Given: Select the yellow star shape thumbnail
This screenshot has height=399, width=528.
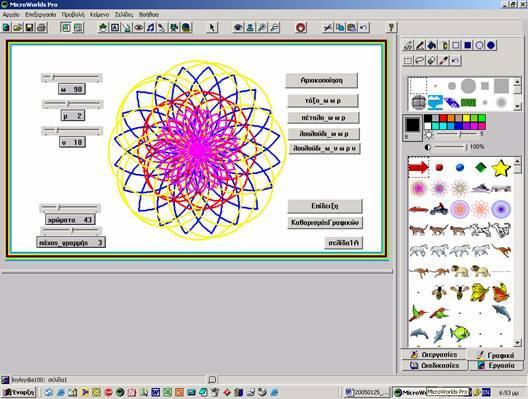Looking at the screenshot, I should point(501,168).
